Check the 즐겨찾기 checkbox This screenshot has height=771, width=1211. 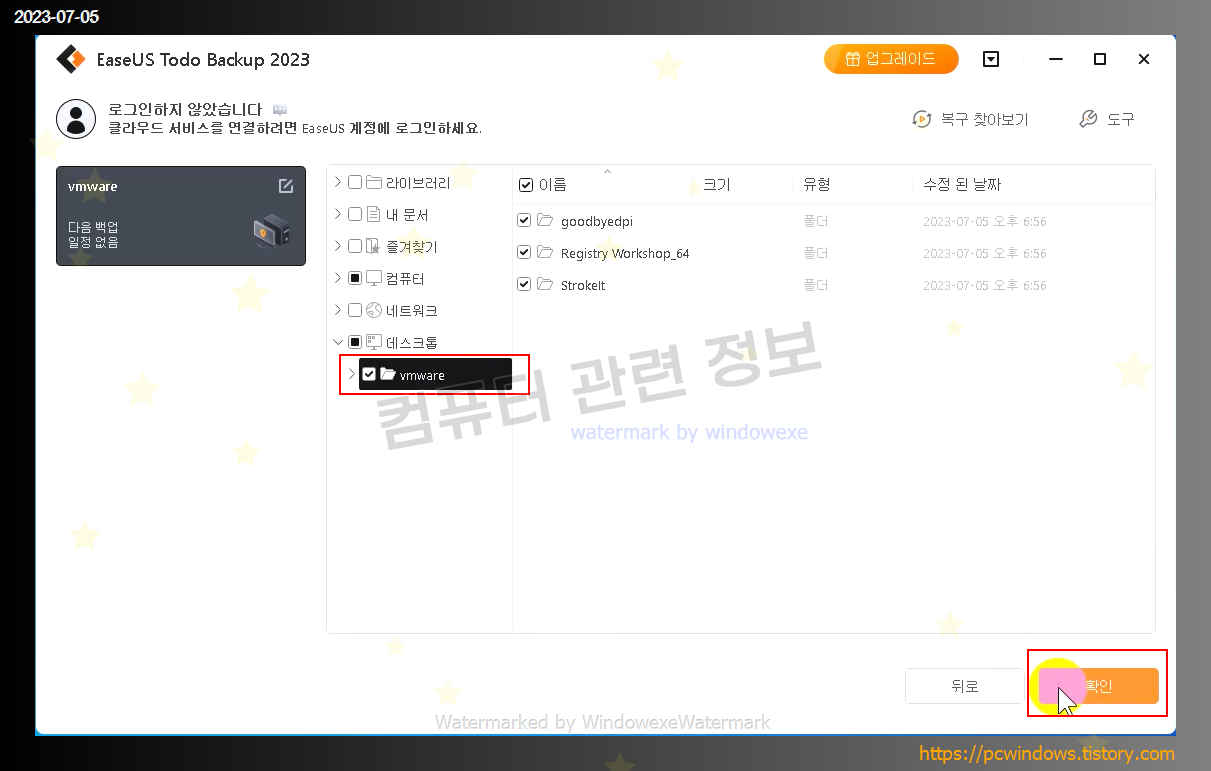355,247
